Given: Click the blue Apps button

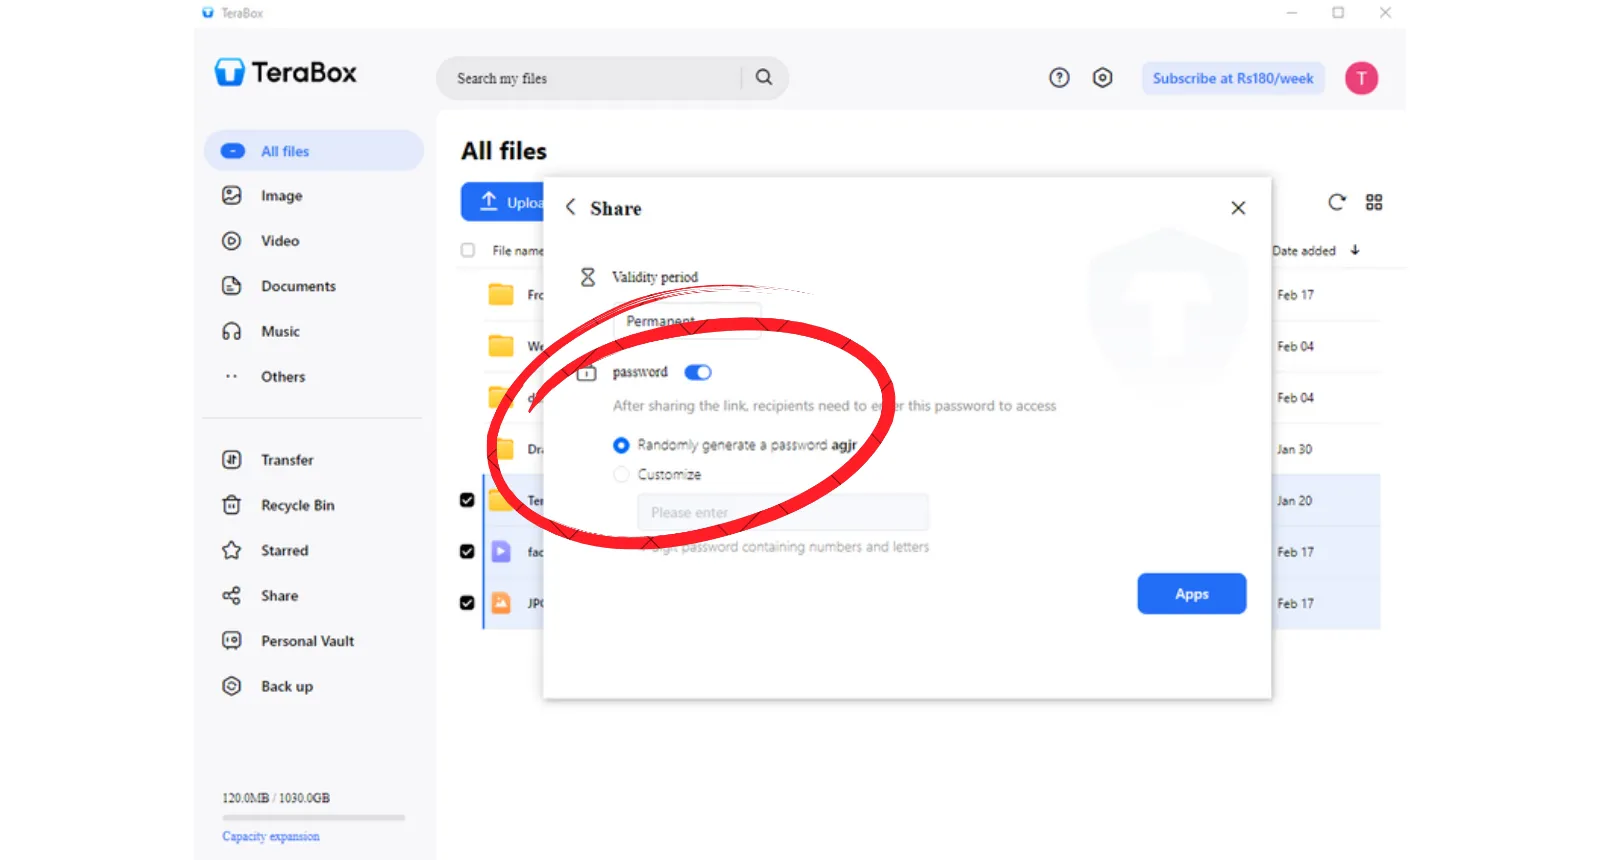Looking at the screenshot, I should point(1191,594).
